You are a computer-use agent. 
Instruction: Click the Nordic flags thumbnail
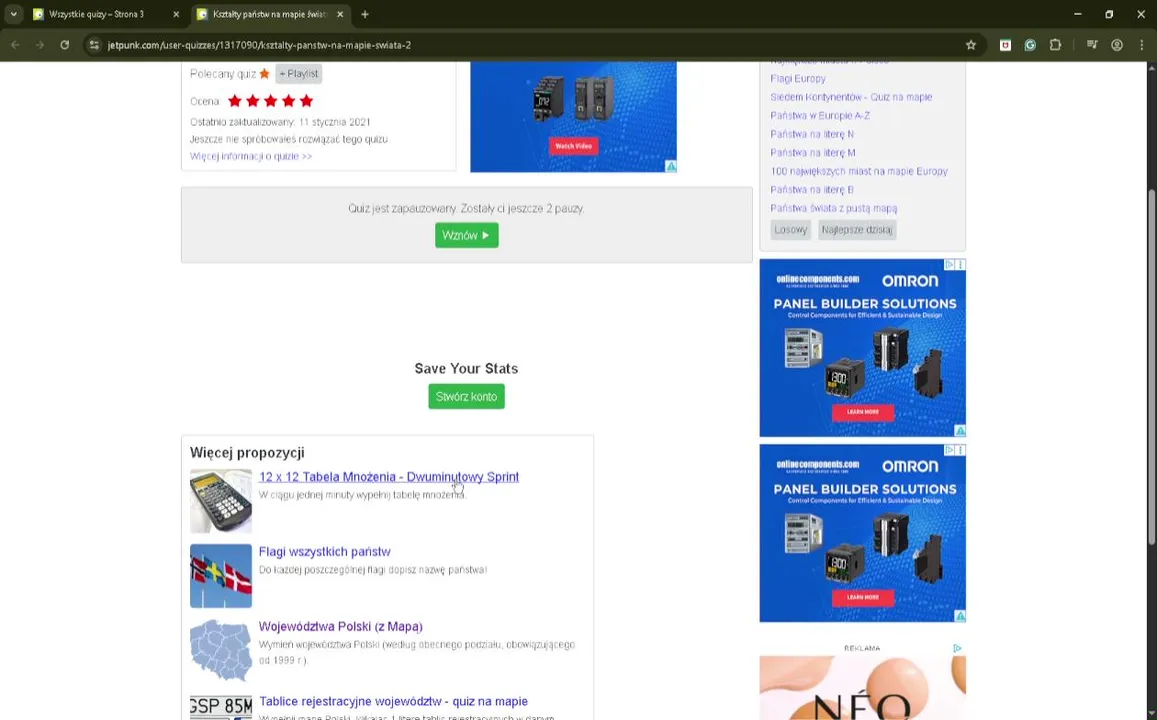pos(221,576)
